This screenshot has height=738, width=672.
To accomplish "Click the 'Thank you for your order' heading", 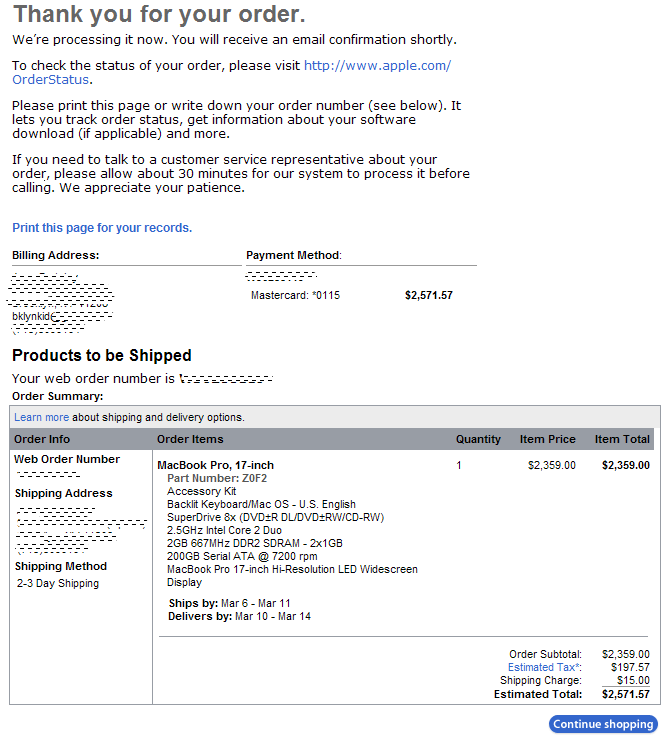I will pos(159,15).
